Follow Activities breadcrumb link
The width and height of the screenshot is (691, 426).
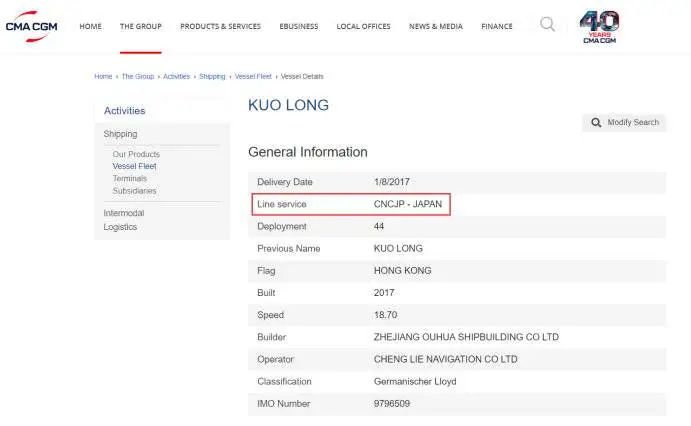(x=176, y=76)
